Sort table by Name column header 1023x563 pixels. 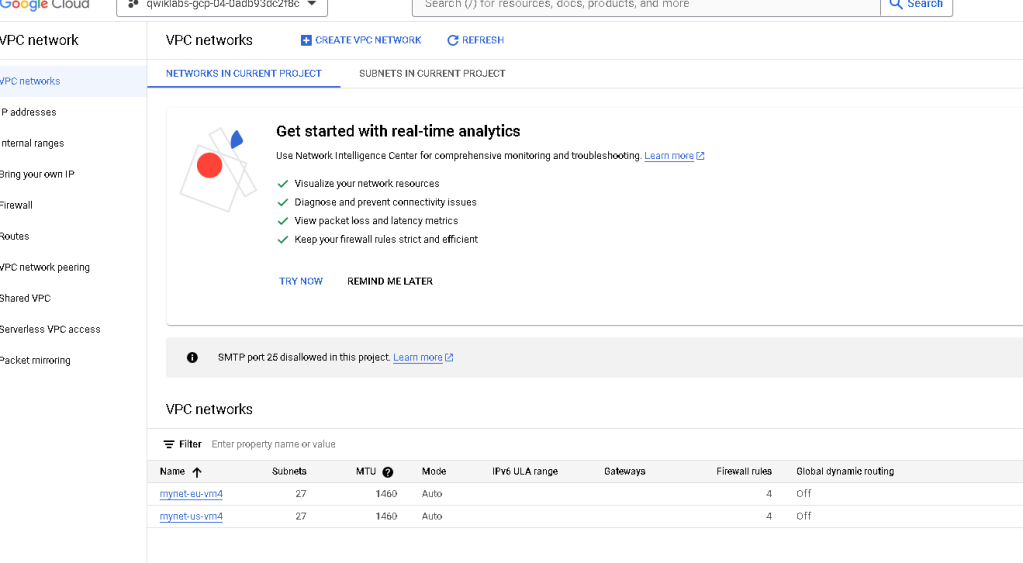[172, 472]
